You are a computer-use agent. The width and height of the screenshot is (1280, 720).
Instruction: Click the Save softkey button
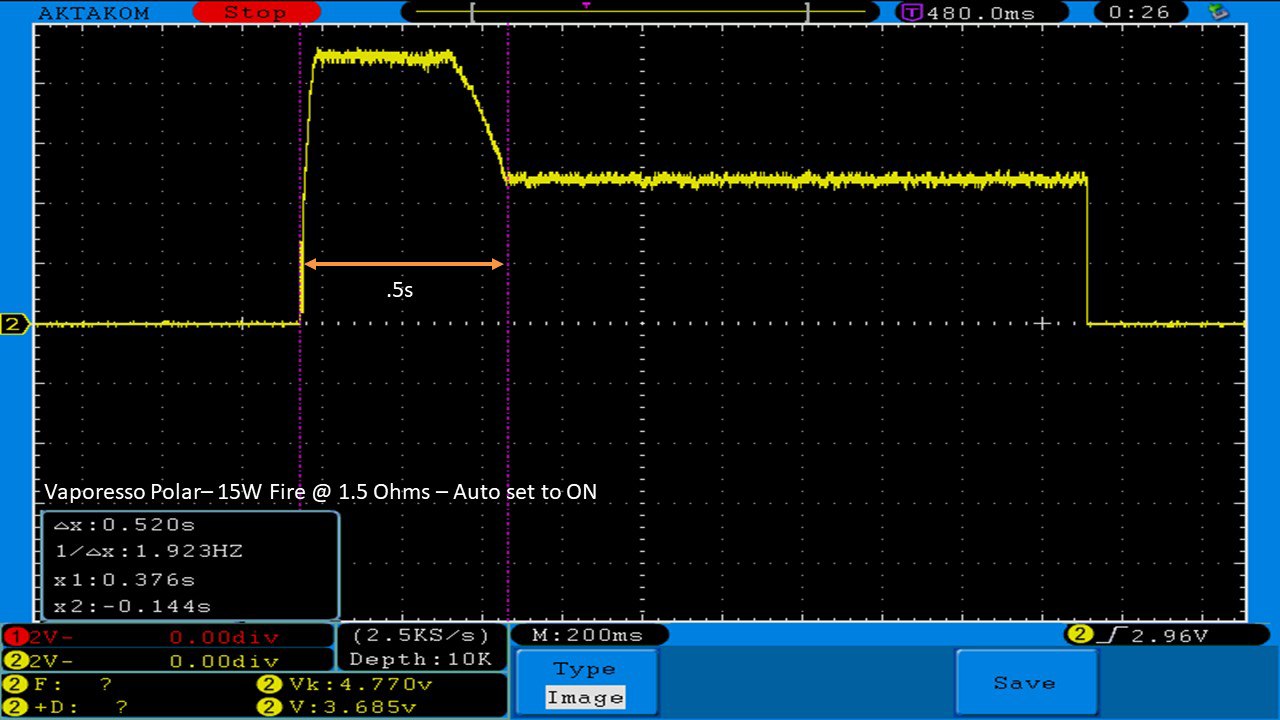tap(1025, 683)
